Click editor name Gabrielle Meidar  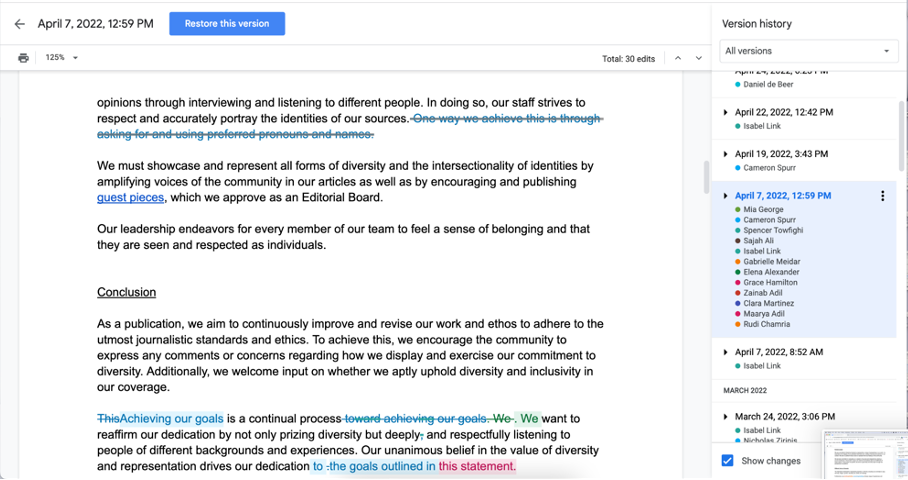pos(772,262)
